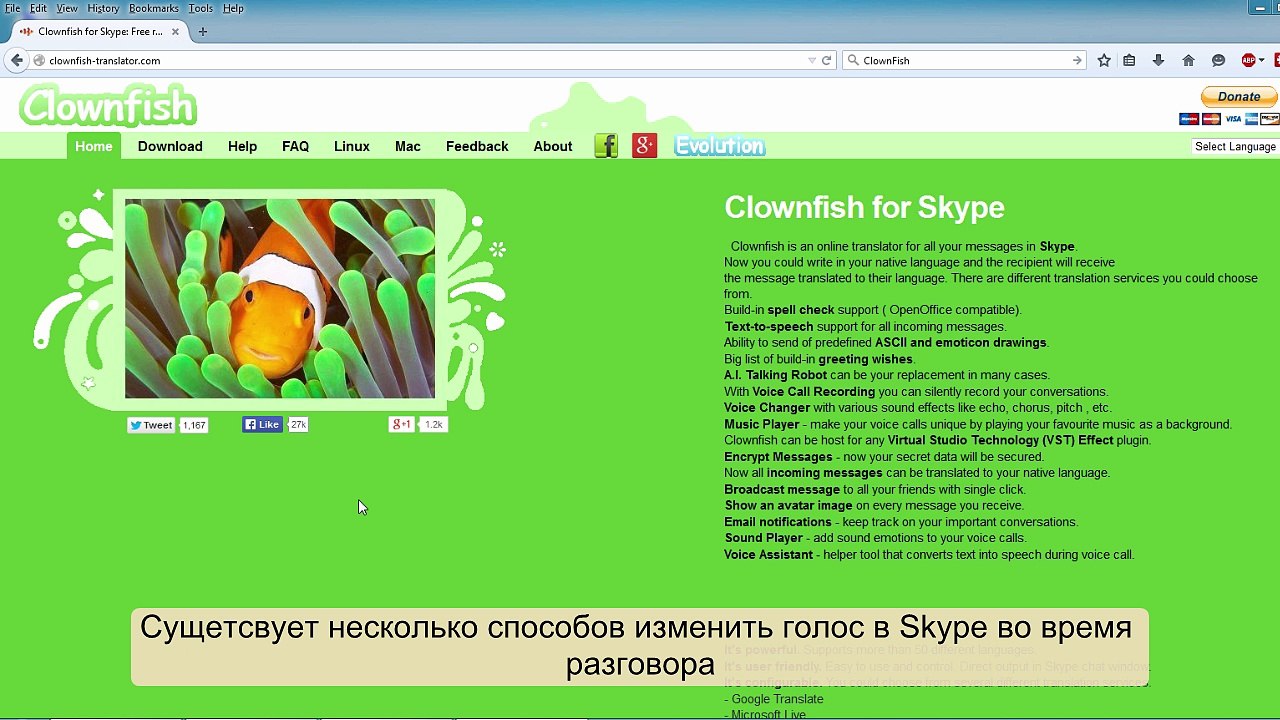Open the File menu
Viewport: 1280px width, 720px height.
12,8
